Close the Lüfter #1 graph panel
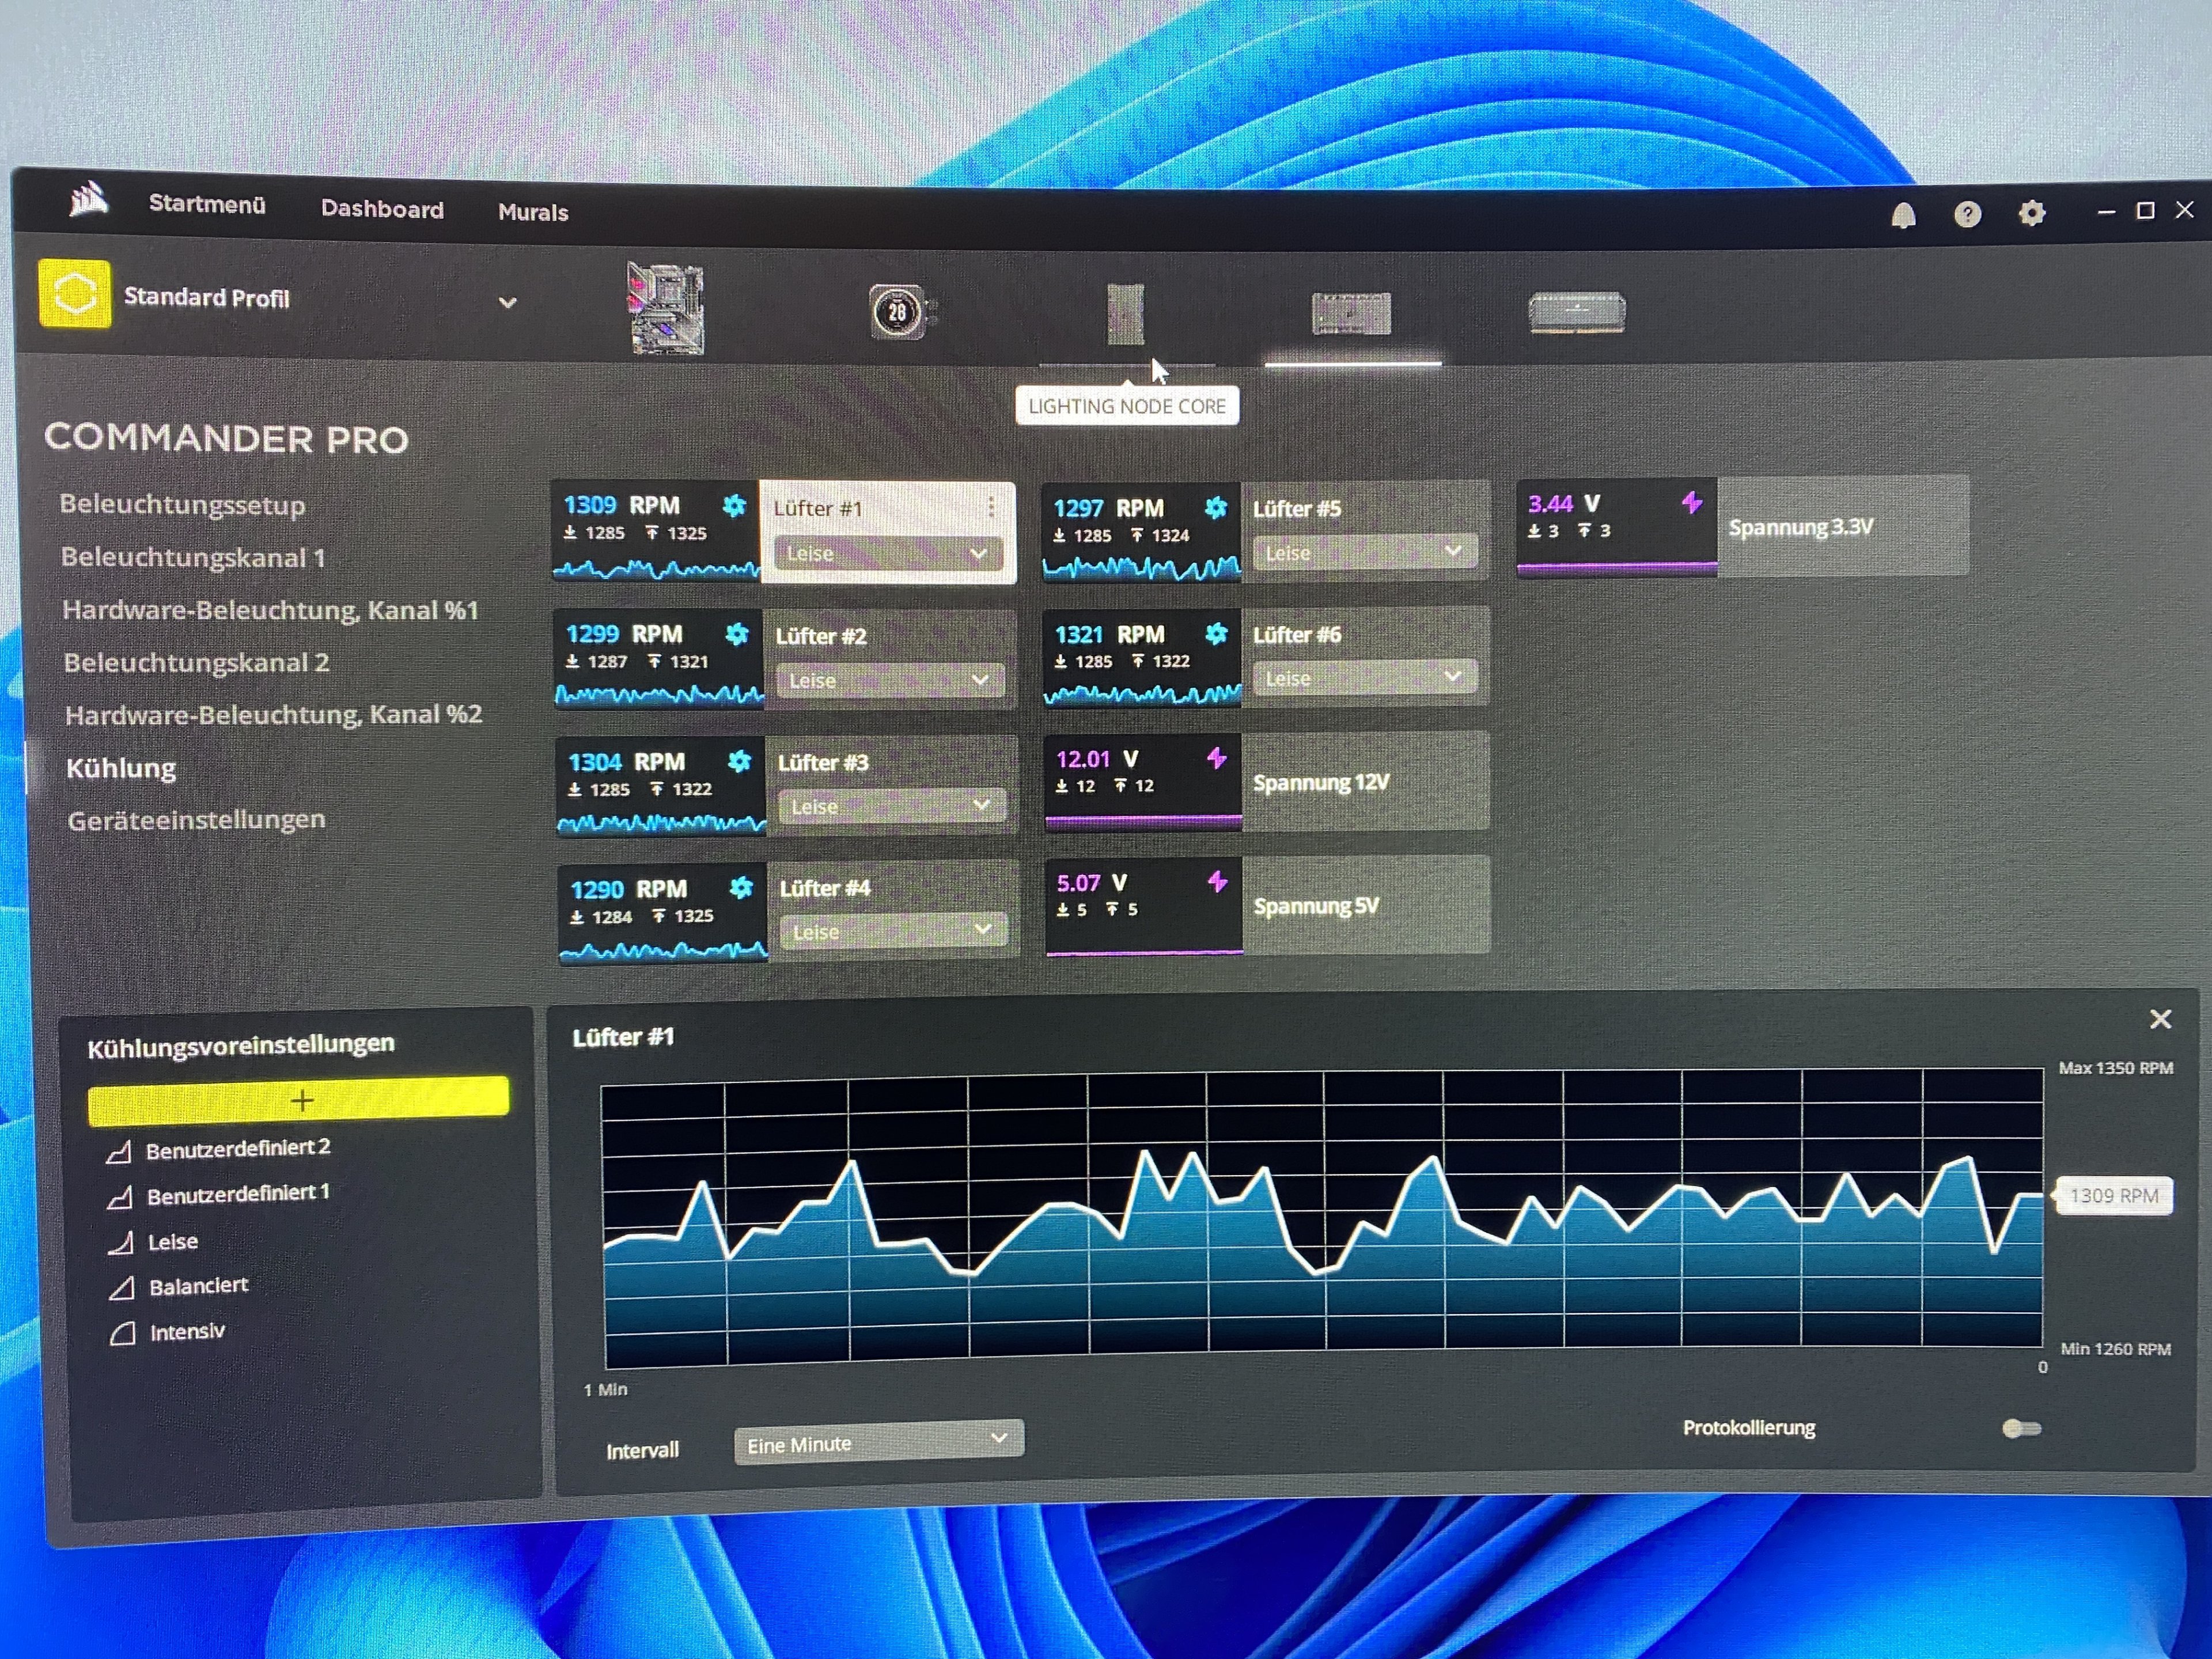The image size is (2212, 1659). click(2160, 1019)
